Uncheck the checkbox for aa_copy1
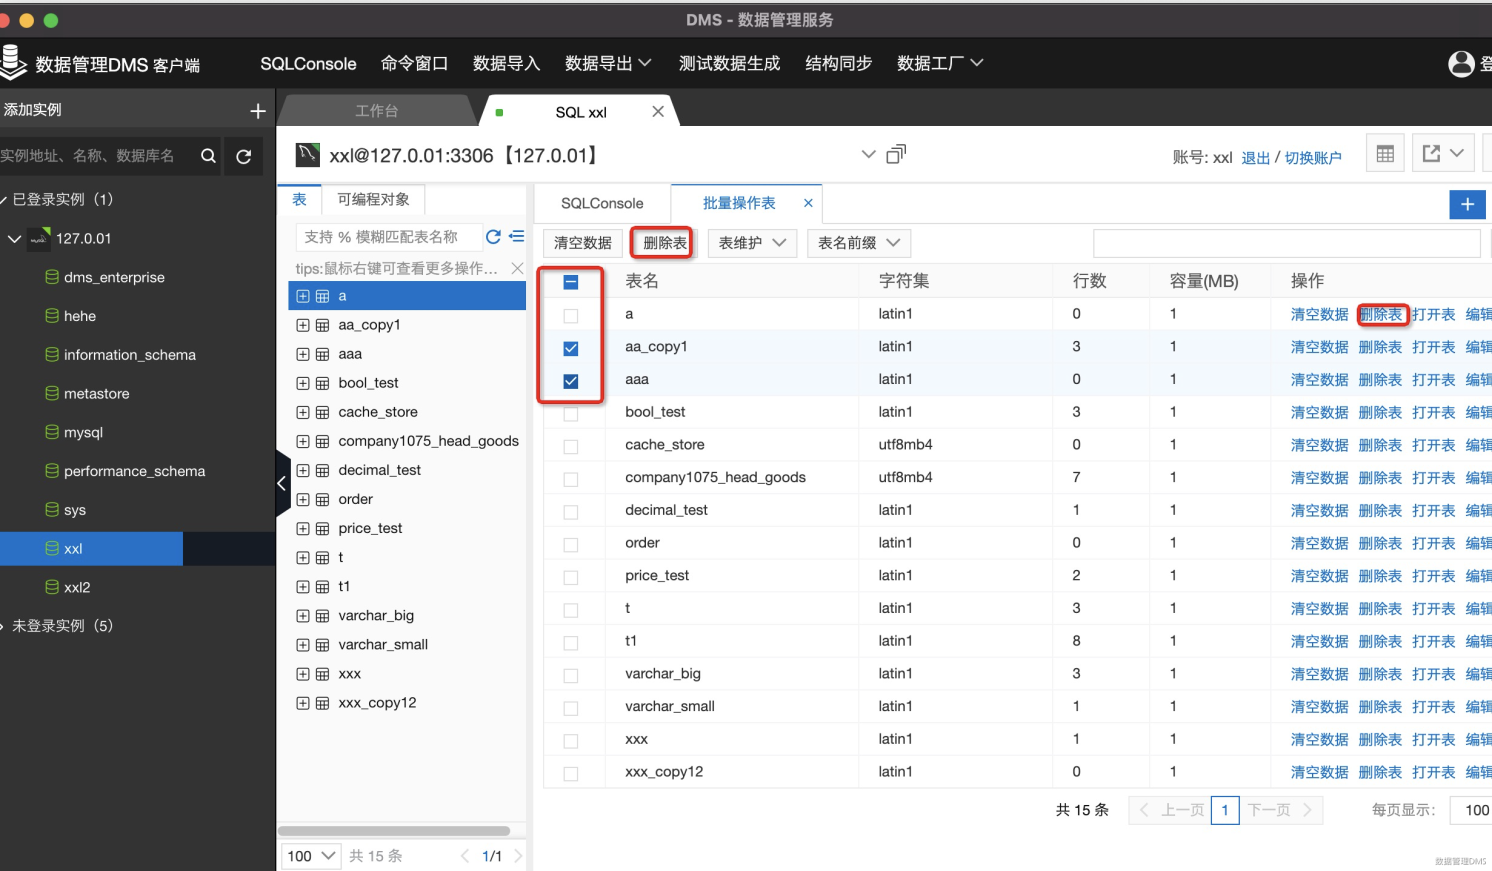 571,348
